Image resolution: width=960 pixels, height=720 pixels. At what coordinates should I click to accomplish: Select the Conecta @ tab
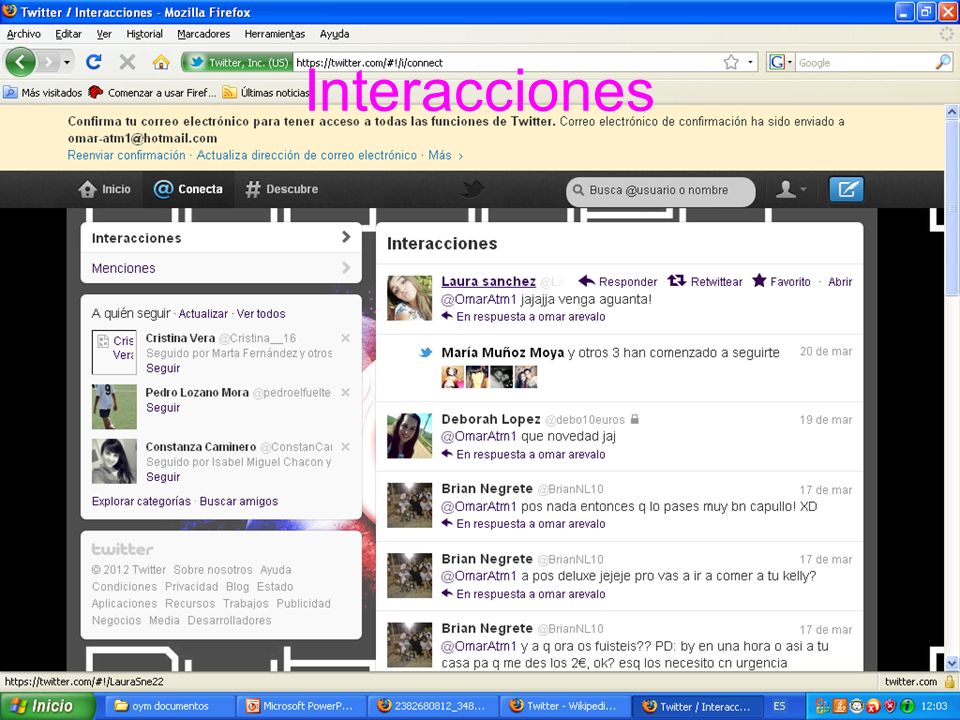pyautogui.click(x=188, y=189)
